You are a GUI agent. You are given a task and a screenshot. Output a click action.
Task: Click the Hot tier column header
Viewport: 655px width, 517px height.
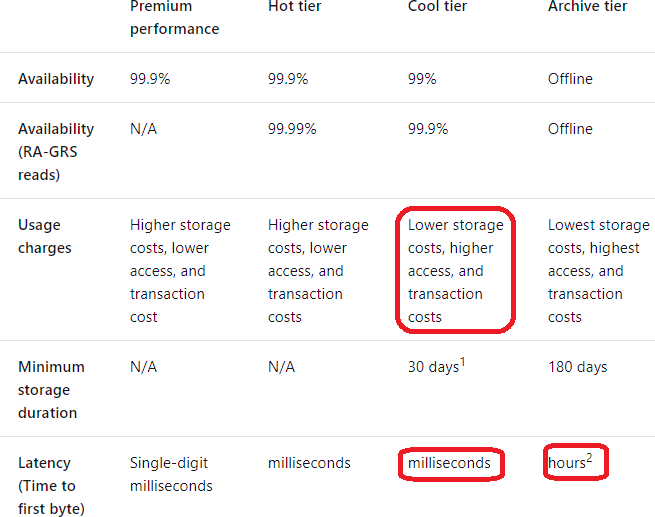tap(294, 8)
